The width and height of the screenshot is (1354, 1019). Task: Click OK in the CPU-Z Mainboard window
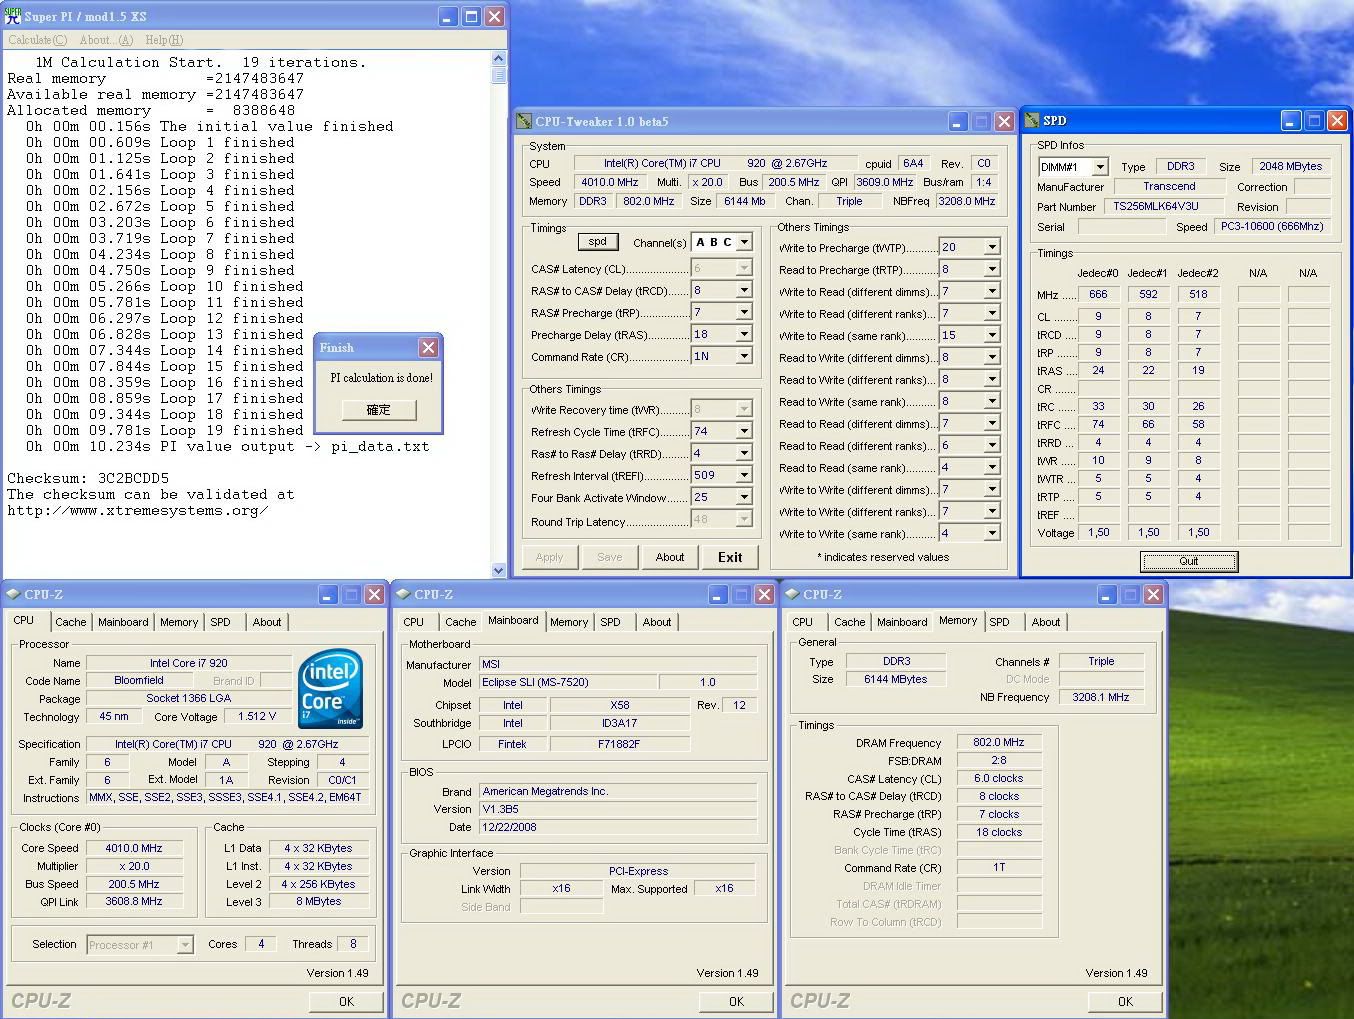coord(736,1001)
